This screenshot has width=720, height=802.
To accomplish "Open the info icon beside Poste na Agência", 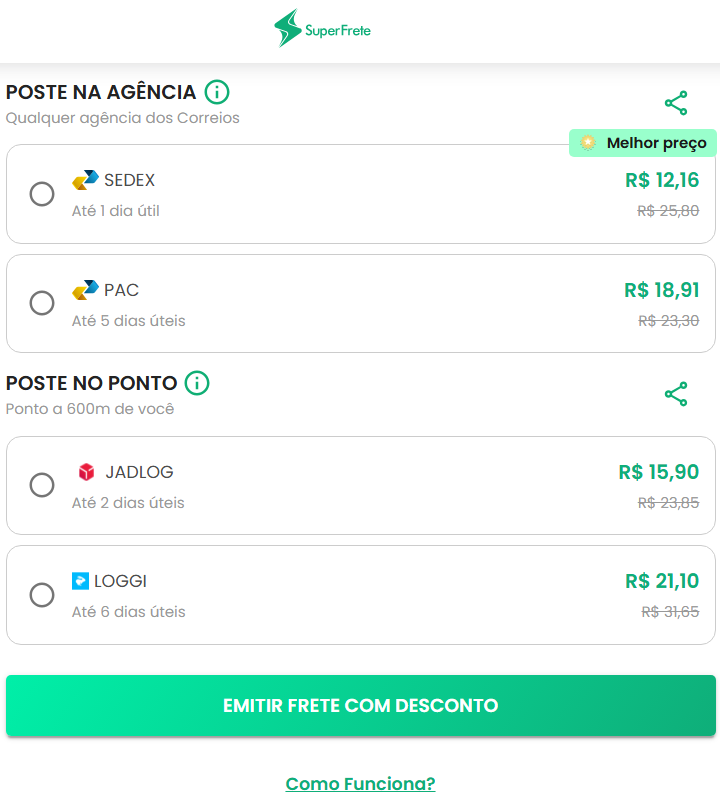I will [217, 92].
